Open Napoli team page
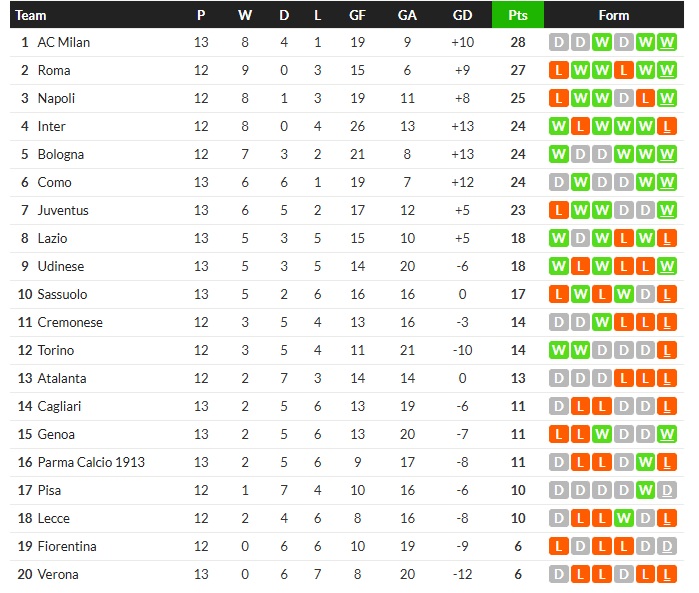Screen dimensions: 699x593 pos(56,98)
